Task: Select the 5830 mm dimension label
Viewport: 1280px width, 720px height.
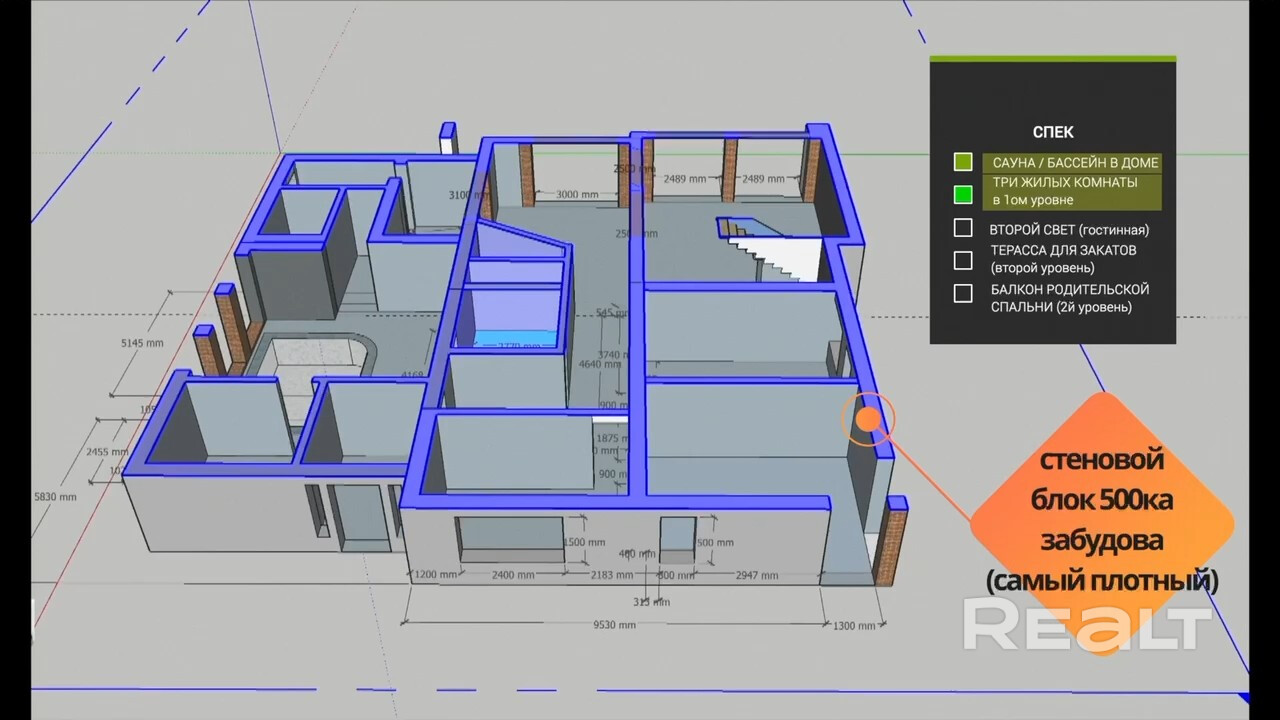Action: pos(55,496)
